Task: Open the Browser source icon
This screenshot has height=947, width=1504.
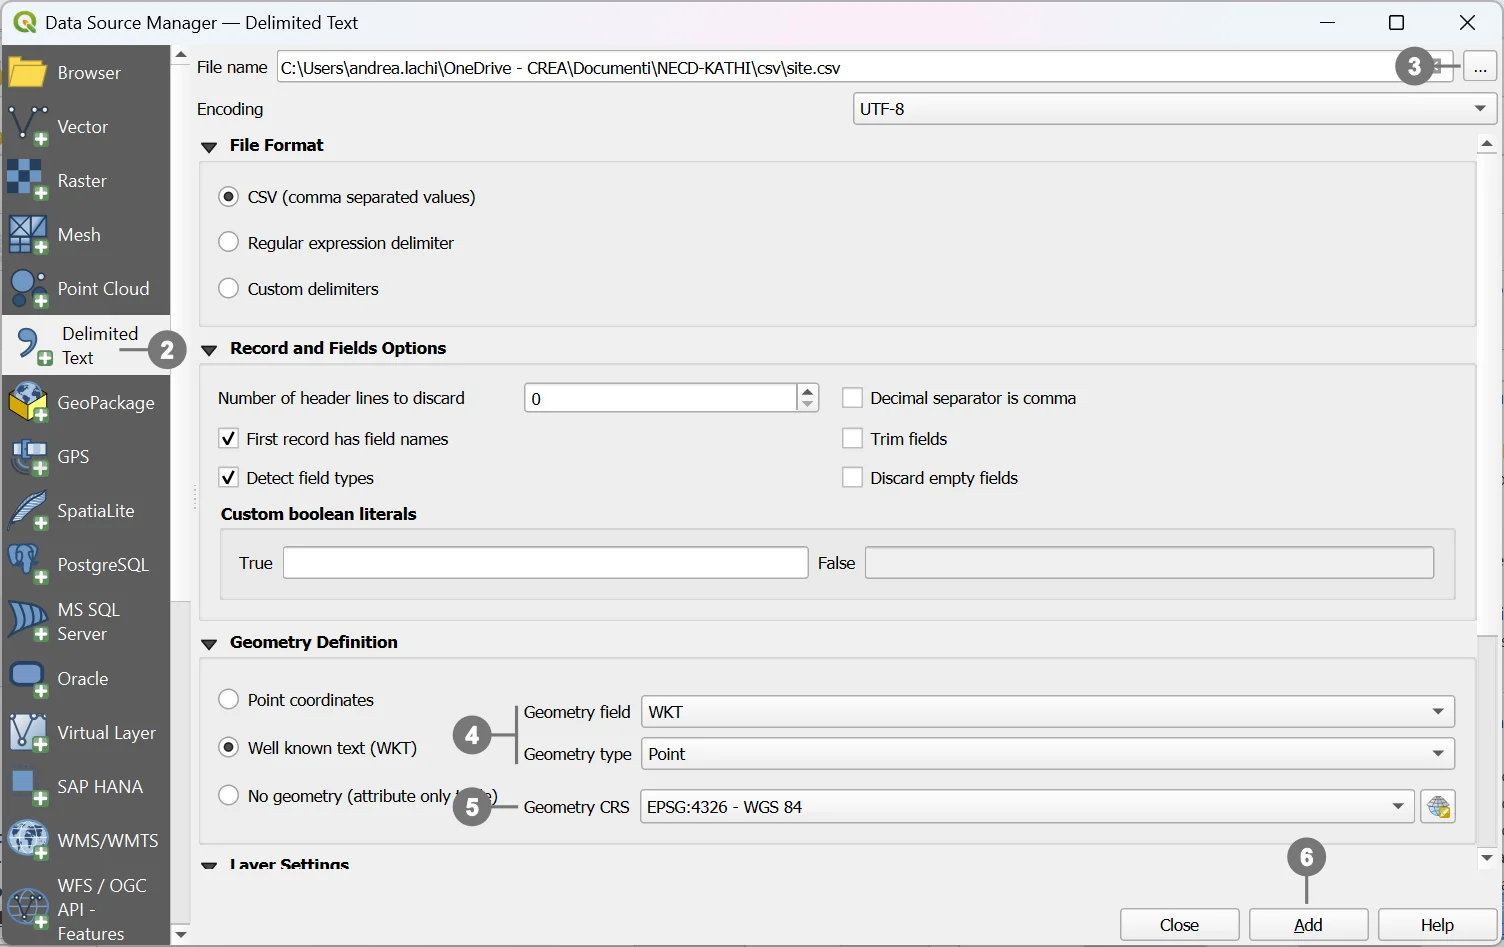Action: coord(28,73)
